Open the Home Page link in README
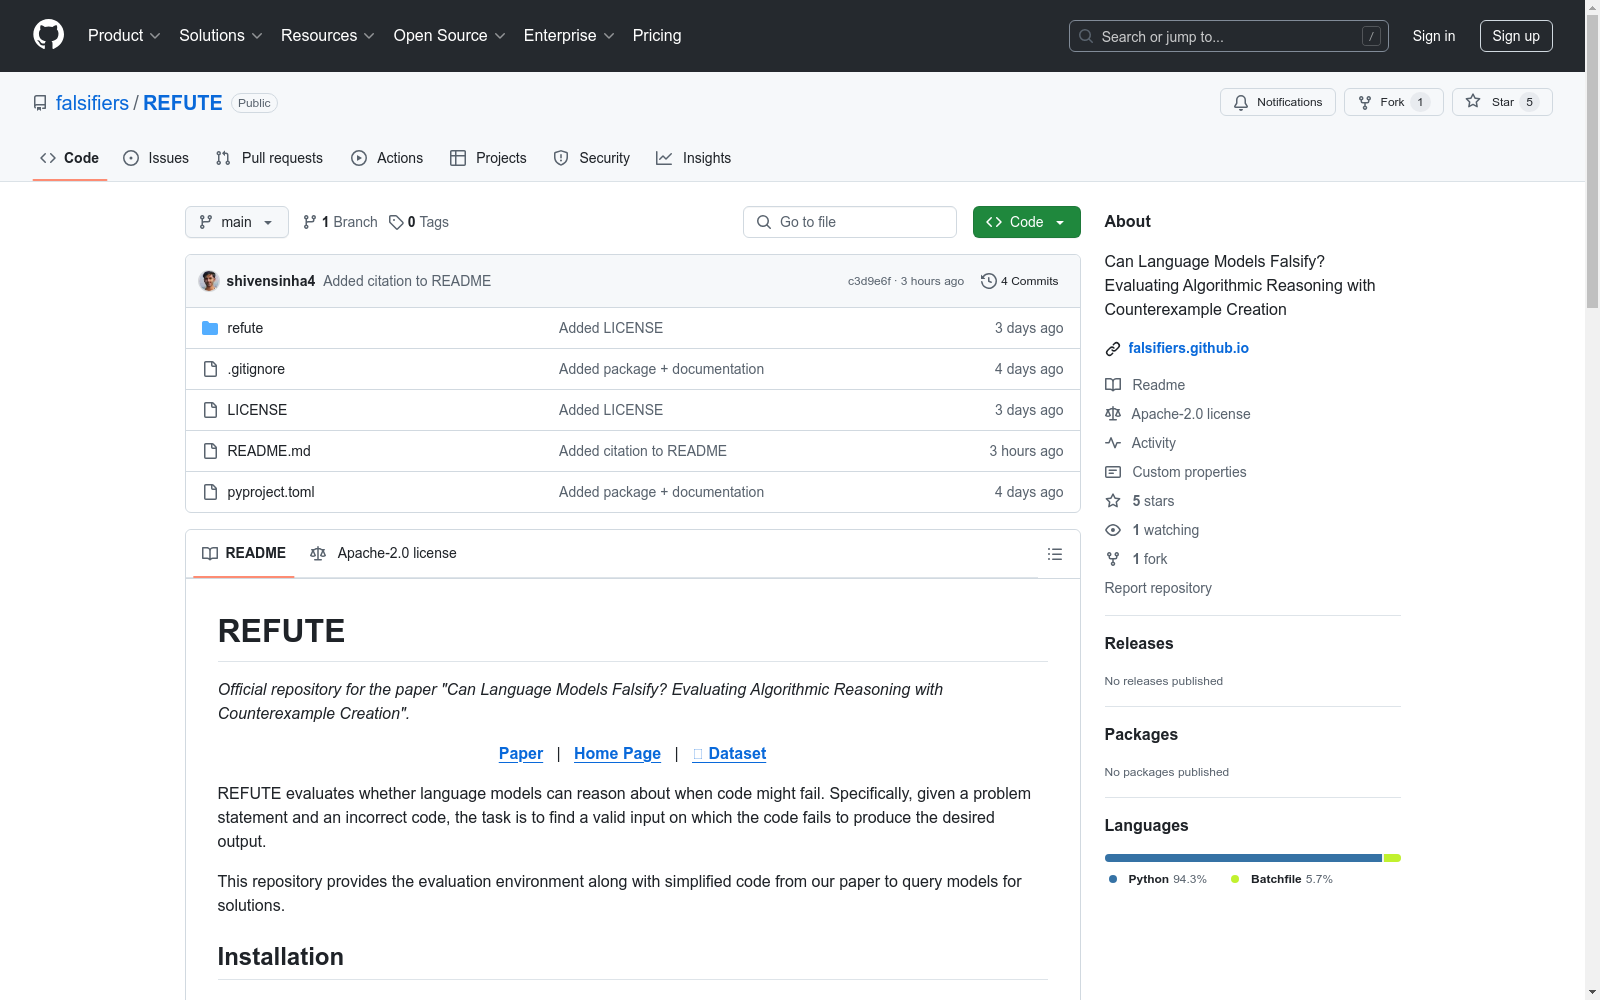The height and width of the screenshot is (1000, 1600). 617,754
